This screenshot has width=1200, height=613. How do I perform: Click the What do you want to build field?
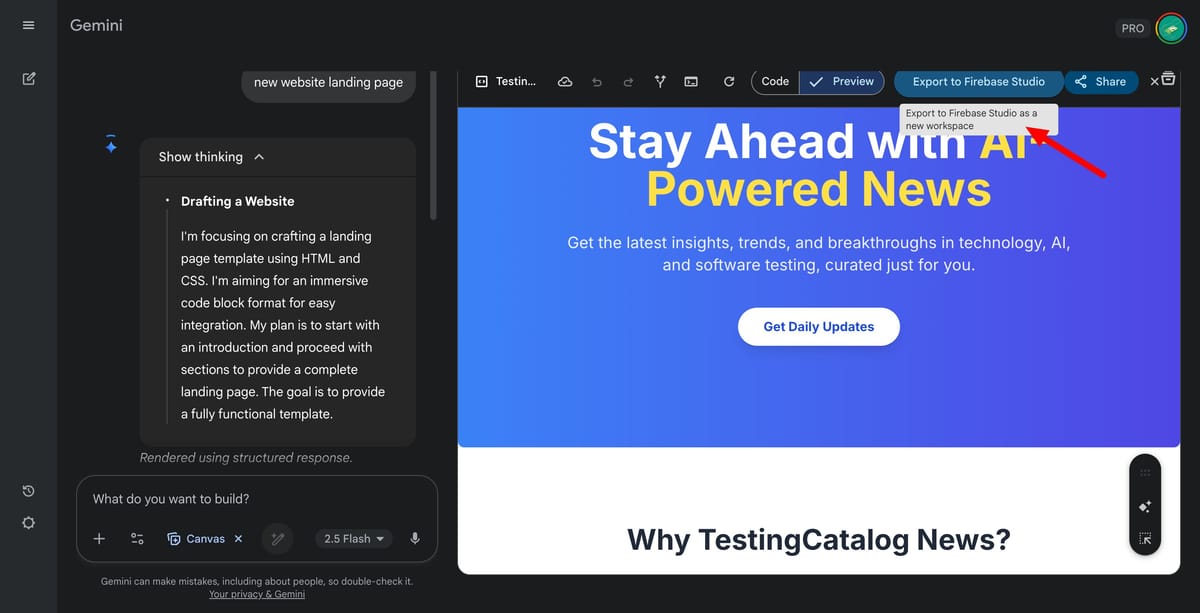[257, 499]
